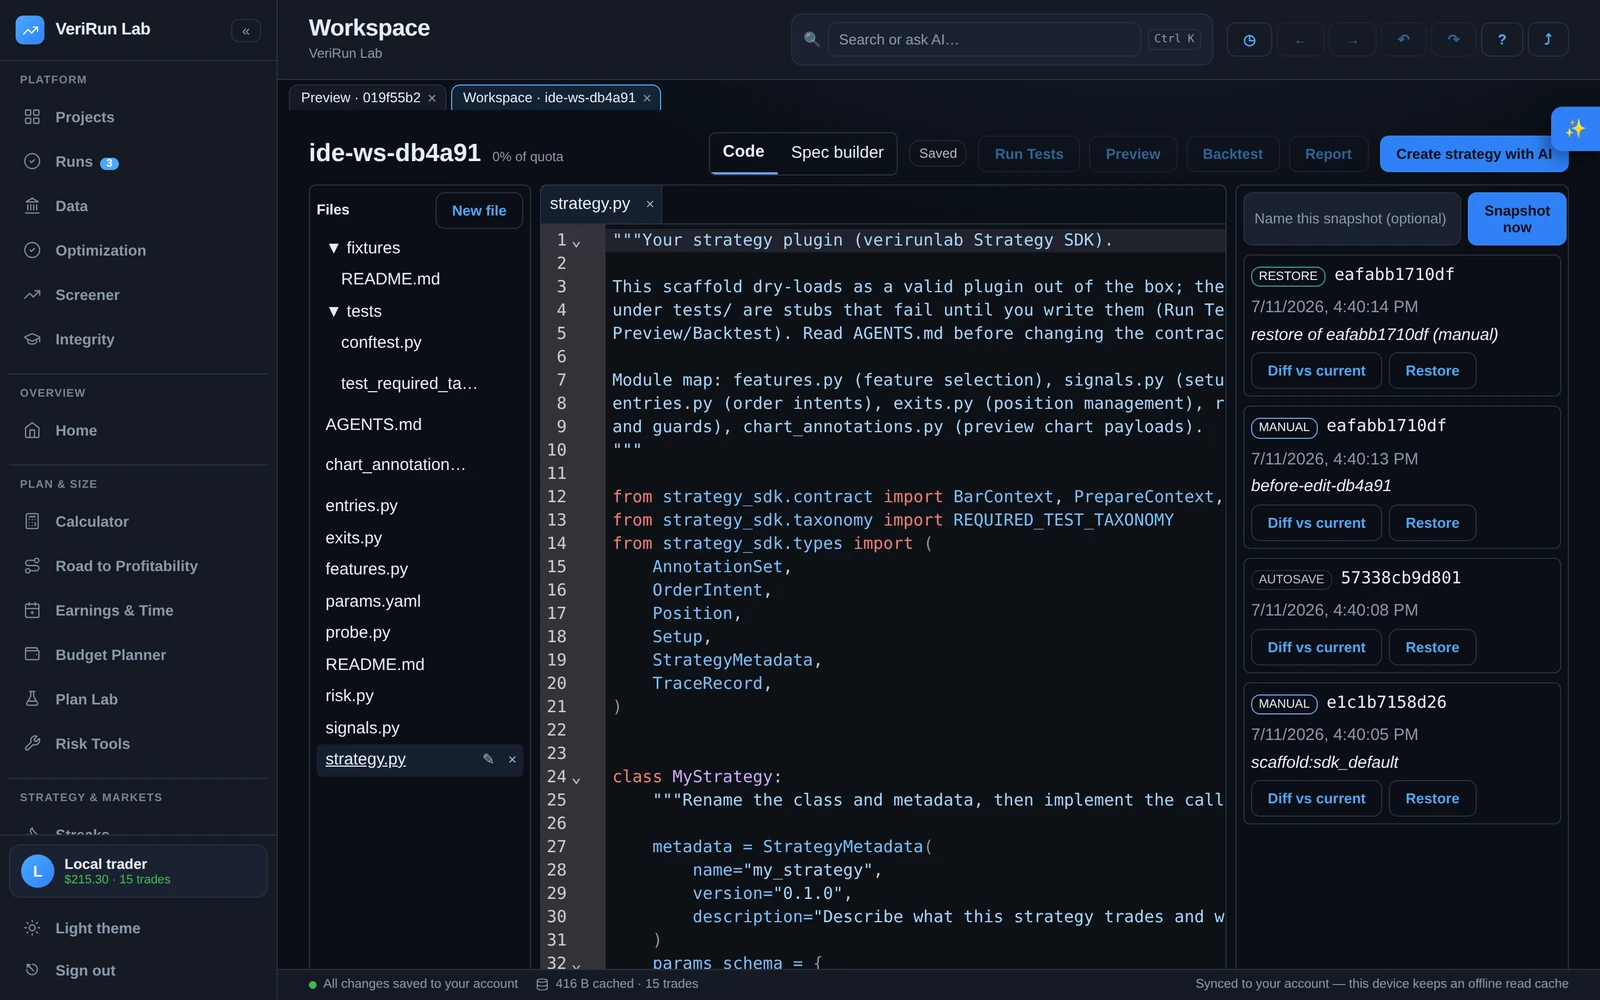Click Sign out
The width and height of the screenshot is (1600, 1000).
[x=138, y=970]
